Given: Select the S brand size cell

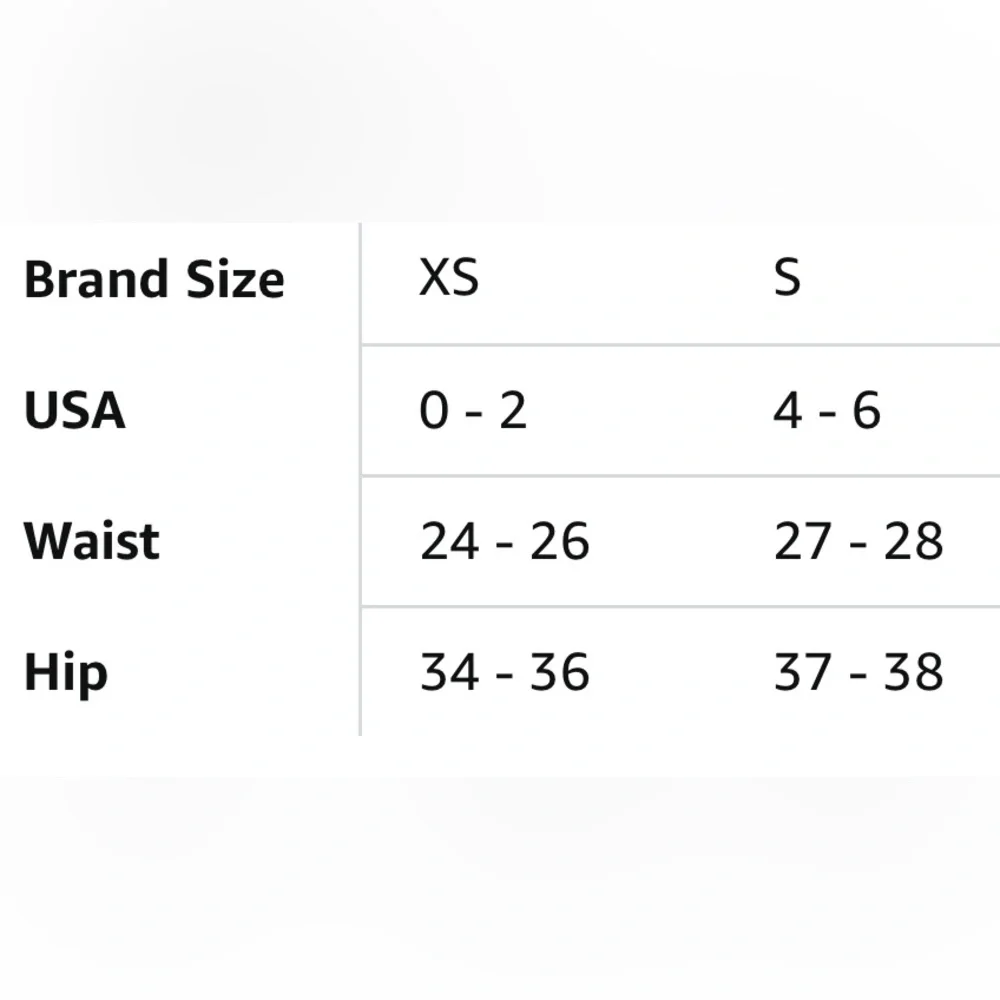Looking at the screenshot, I should (787, 277).
